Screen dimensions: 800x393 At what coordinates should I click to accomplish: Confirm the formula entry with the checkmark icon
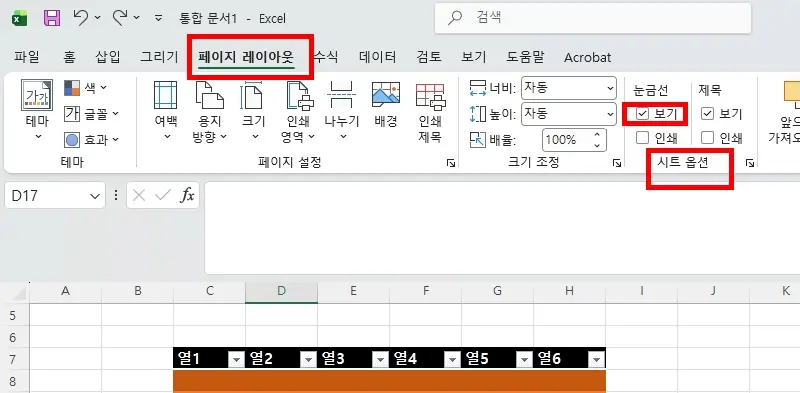tap(163, 195)
